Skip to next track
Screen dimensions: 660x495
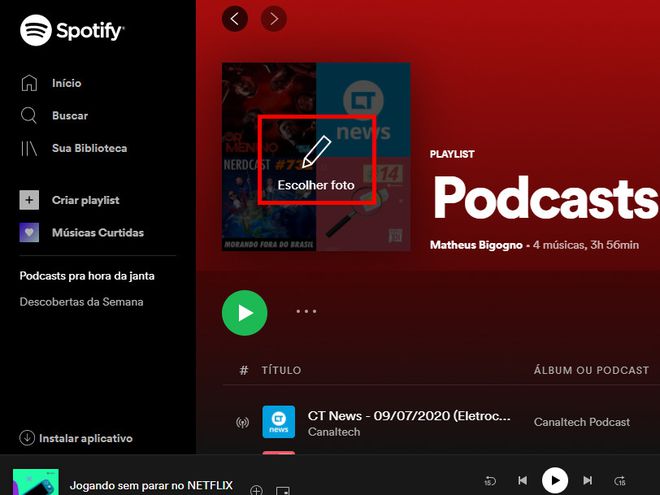588,480
